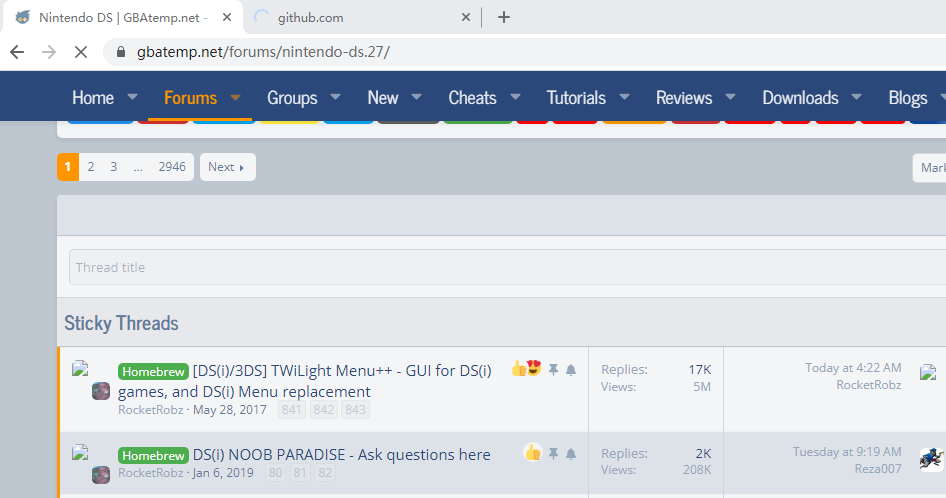This screenshot has width=946, height=498.
Task: Open page 841 of TWiLight thread
Action: pyautogui.click(x=291, y=410)
